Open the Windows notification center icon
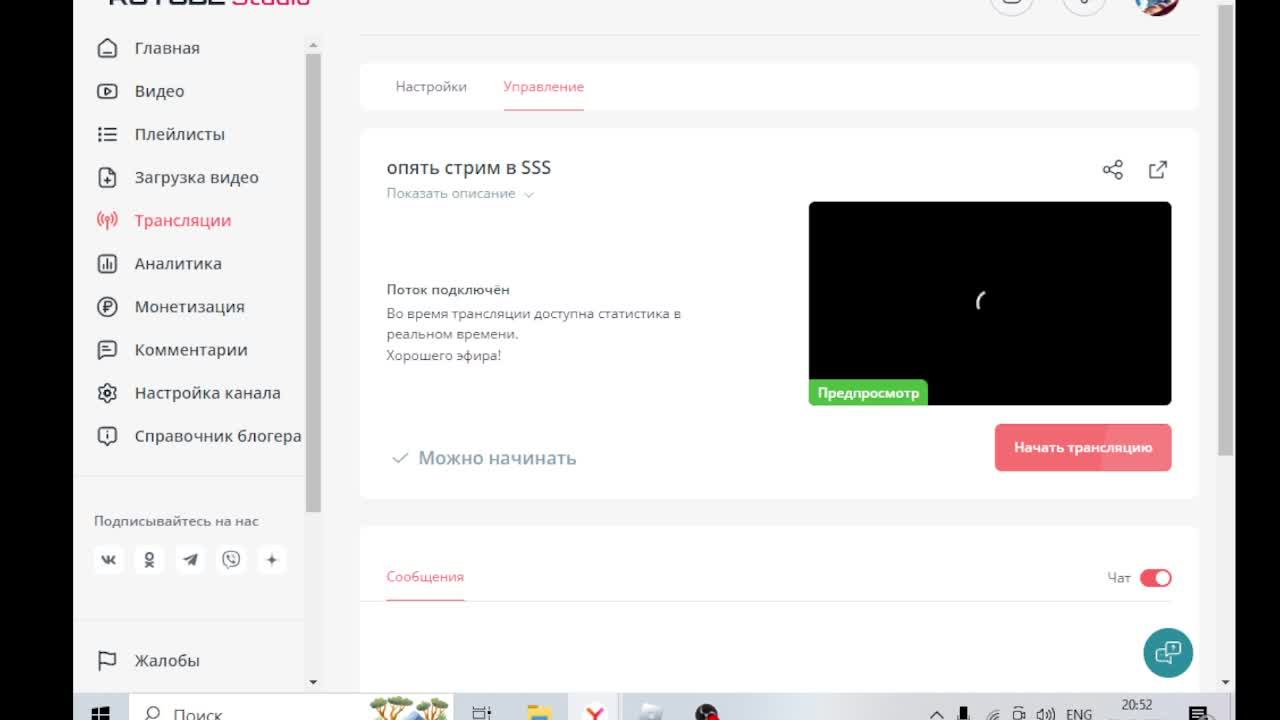 coord(1198,714)
